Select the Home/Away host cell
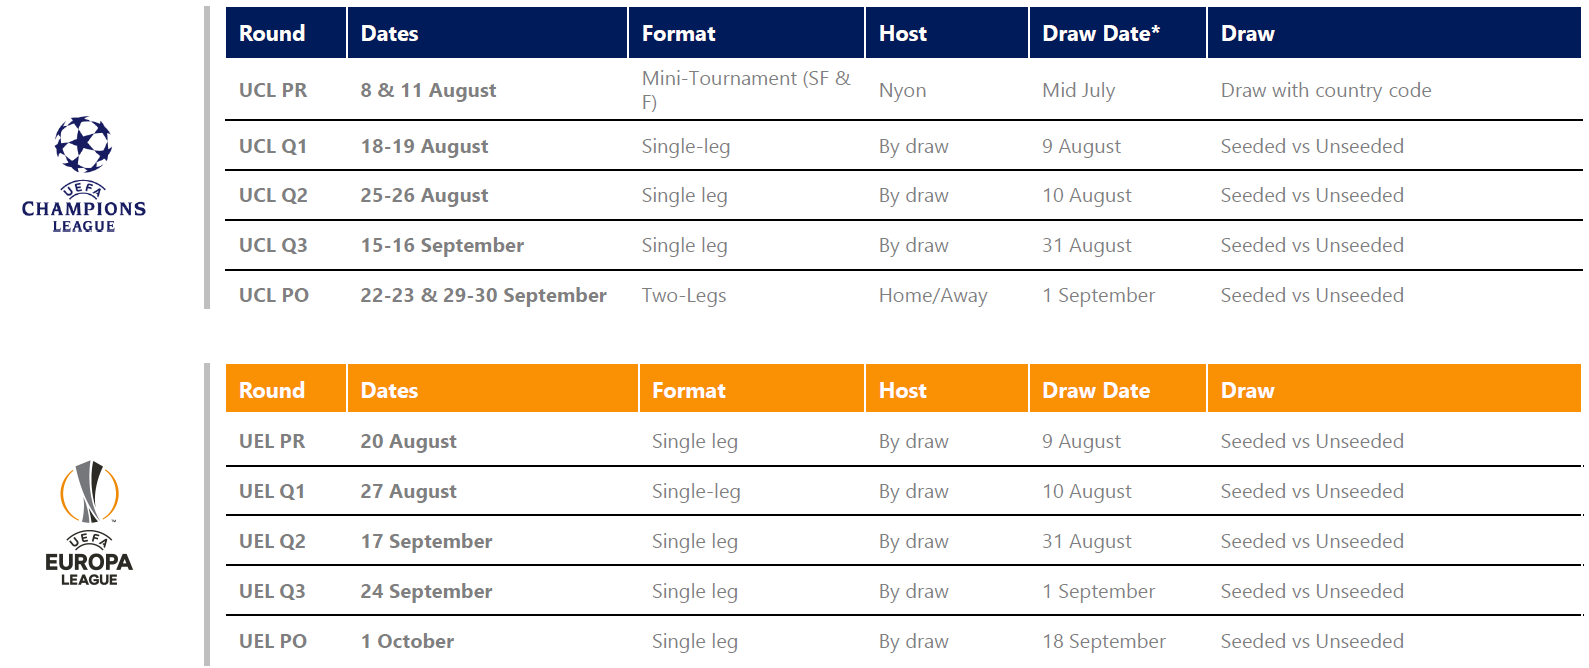1589x668 pixels. 933,295
